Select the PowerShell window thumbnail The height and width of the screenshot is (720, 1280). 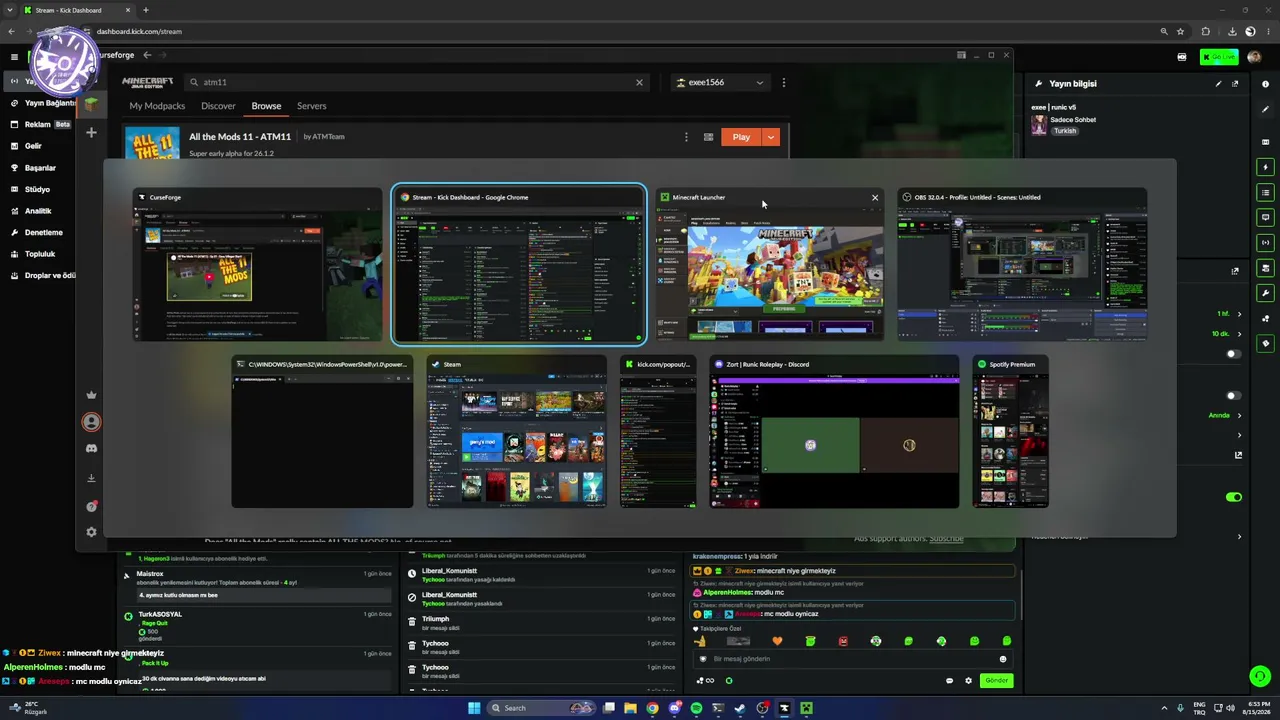322,432
